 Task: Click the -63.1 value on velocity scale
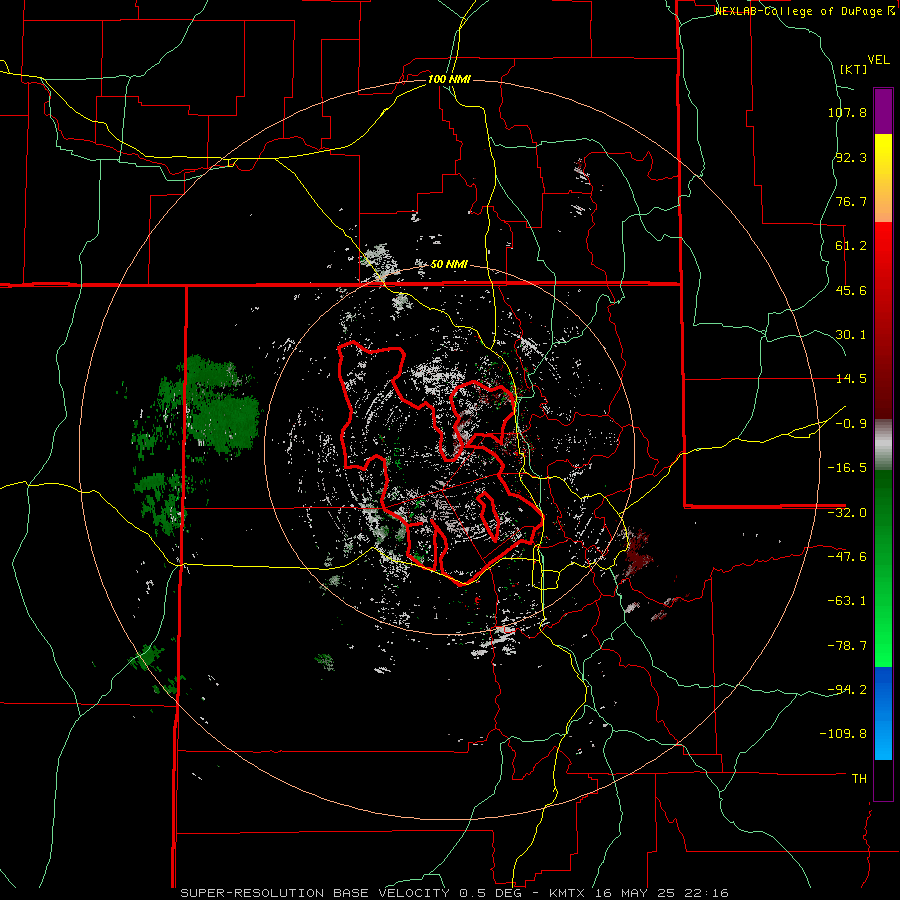point(847,601)
